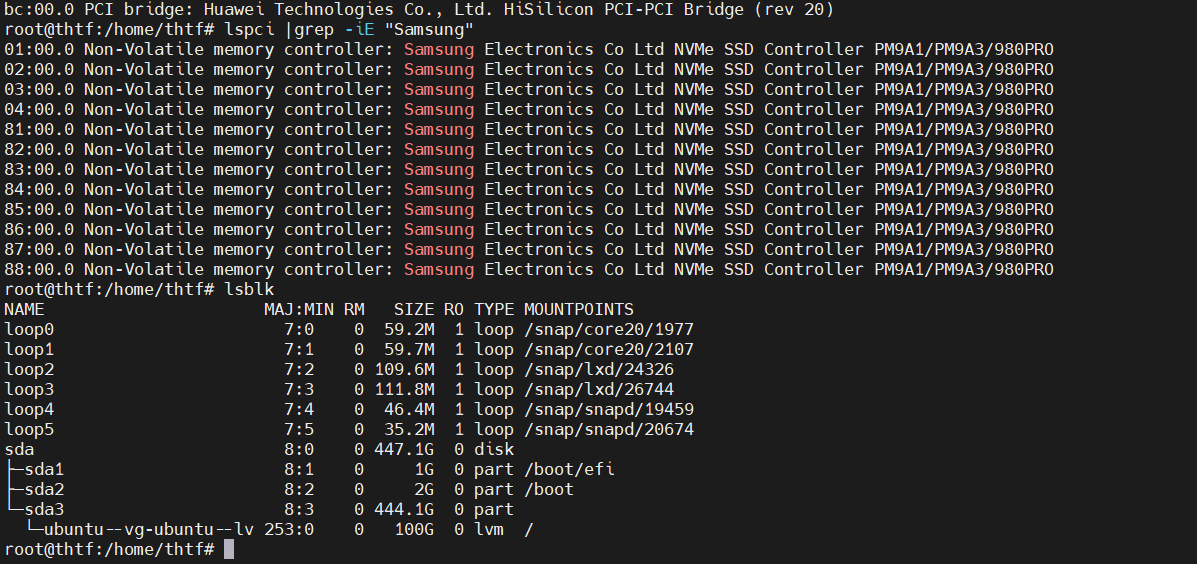Click the highlighted Samsung on line 81:00.0

click(439, 130)
